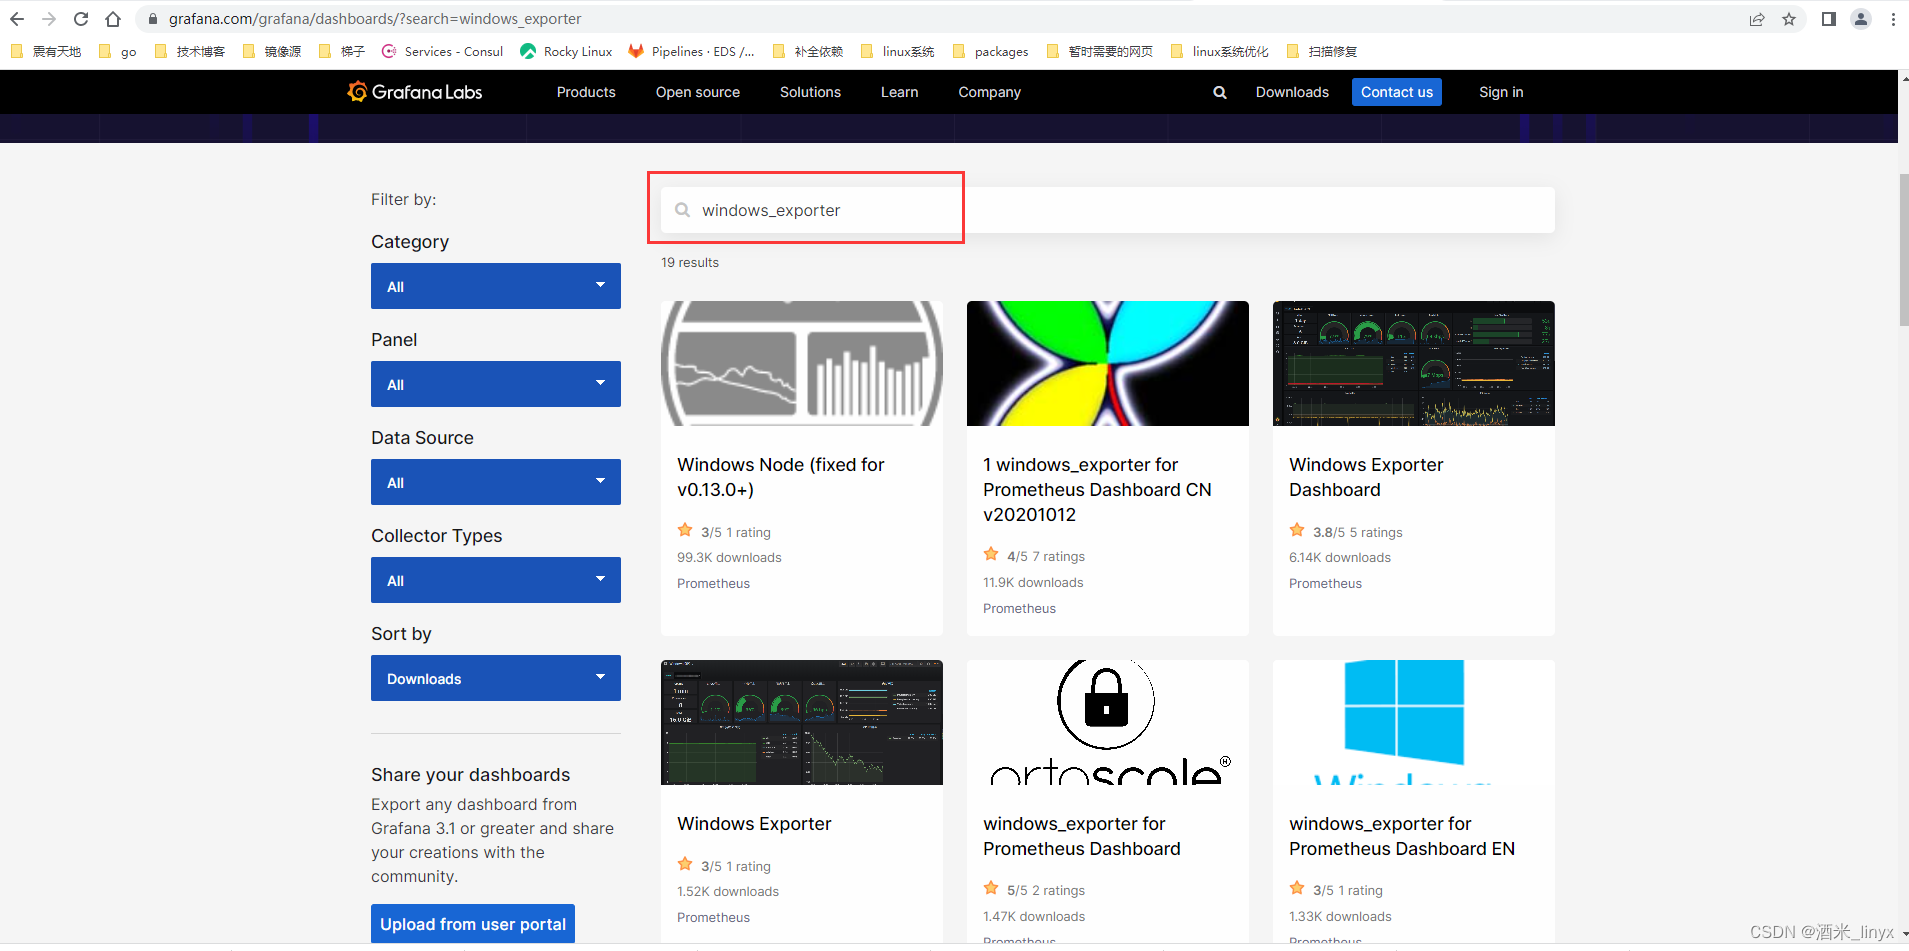The image size is (1909, 951).
Task: Open the Learn menu
Action: pos(899,92)
